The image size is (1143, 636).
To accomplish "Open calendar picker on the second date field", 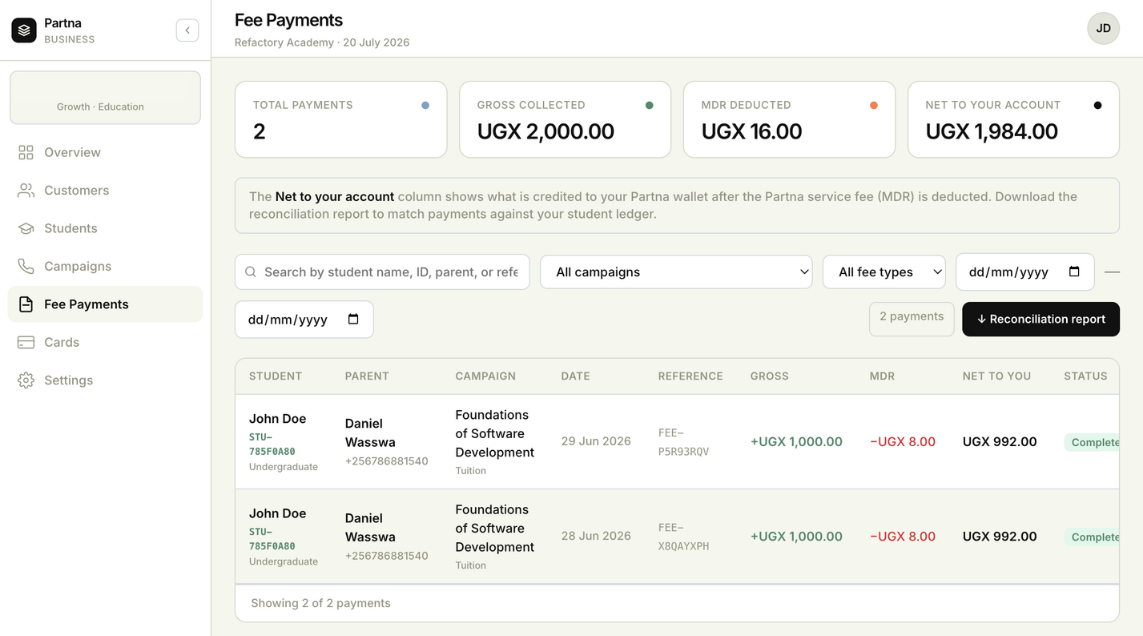I will [x=353, y=319].
